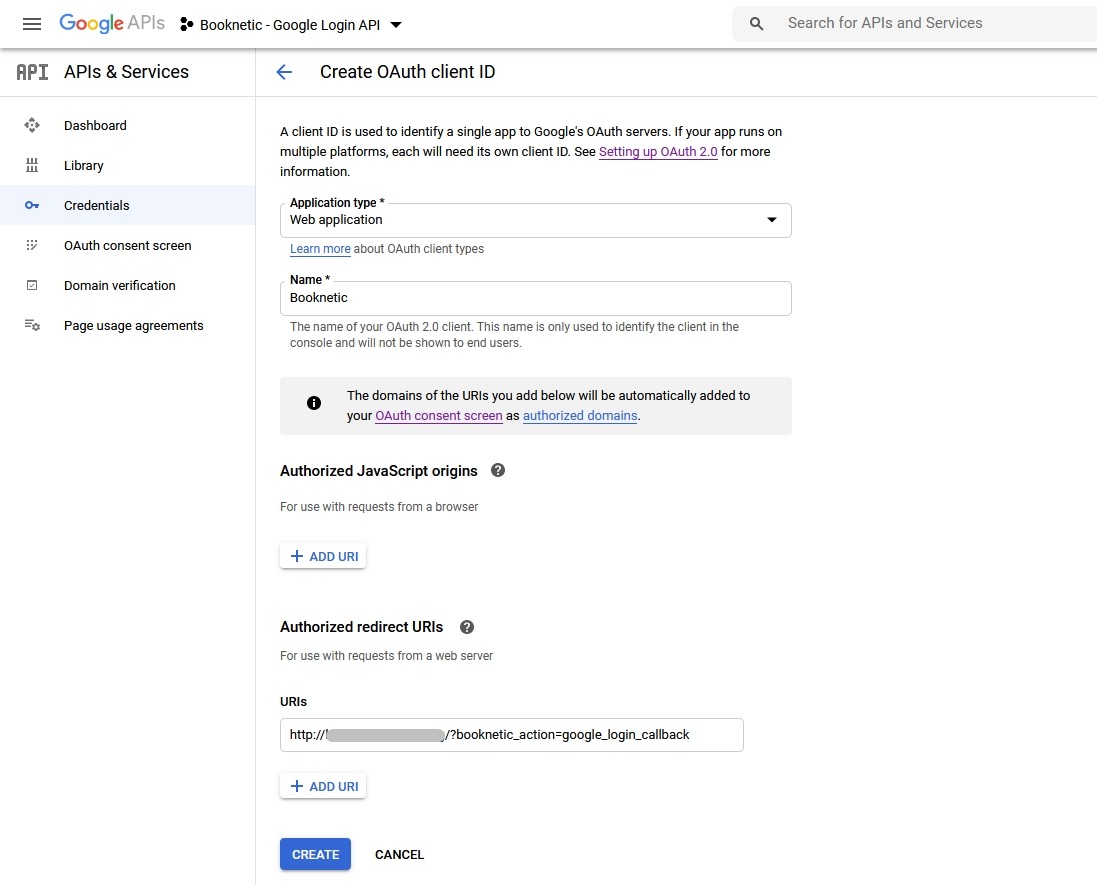The image size is (1097, 885).
Task: Click the OAuth consent screen sidebar icon
Action: tap(31, 245)
